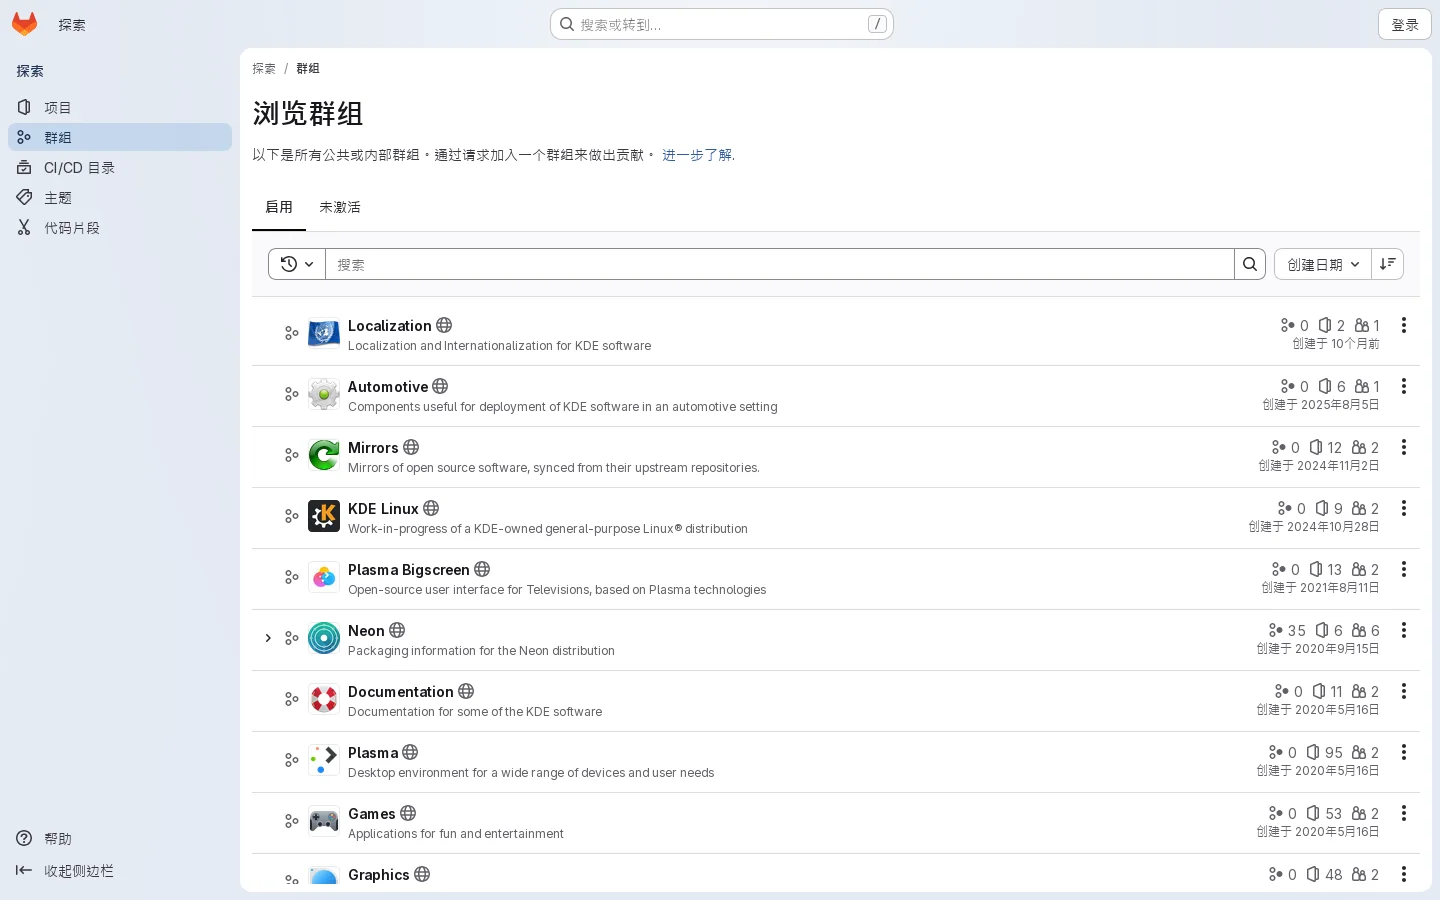Open the Automotive group link
Viewport: 1440px width, 900px height.
tap(388, 387)
